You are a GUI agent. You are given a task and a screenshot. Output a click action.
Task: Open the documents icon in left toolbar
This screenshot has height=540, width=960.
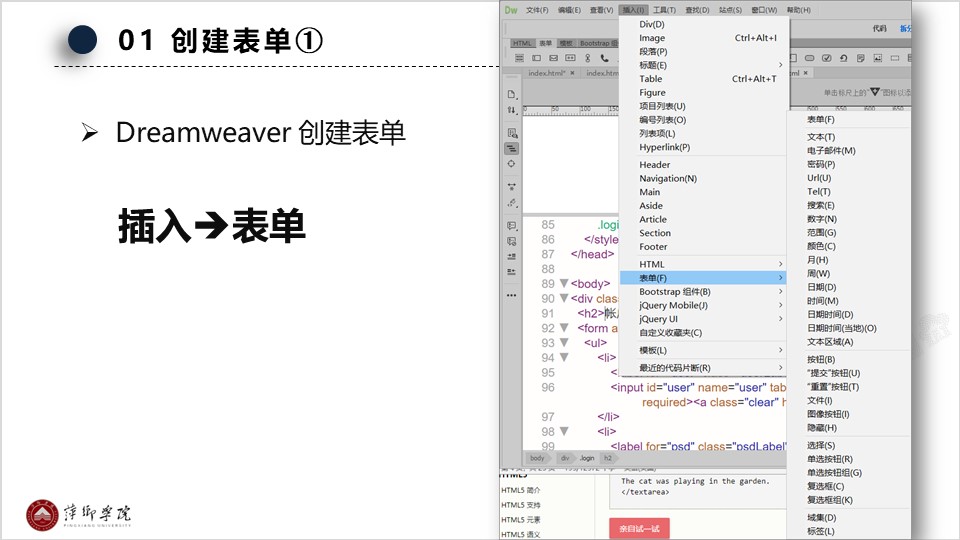(x=512, y=94)
